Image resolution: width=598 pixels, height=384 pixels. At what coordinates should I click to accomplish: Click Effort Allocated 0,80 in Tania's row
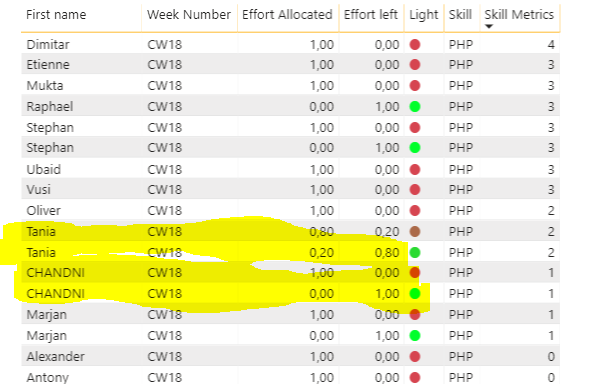click(x=322, y=231)
